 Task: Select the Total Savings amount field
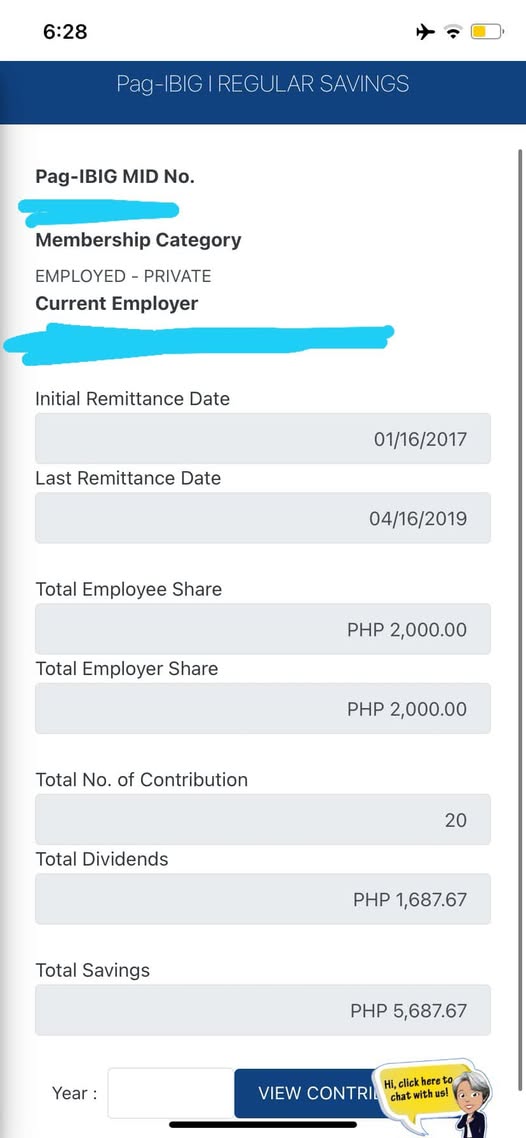pyautogui.click(x=263, y=1010)
